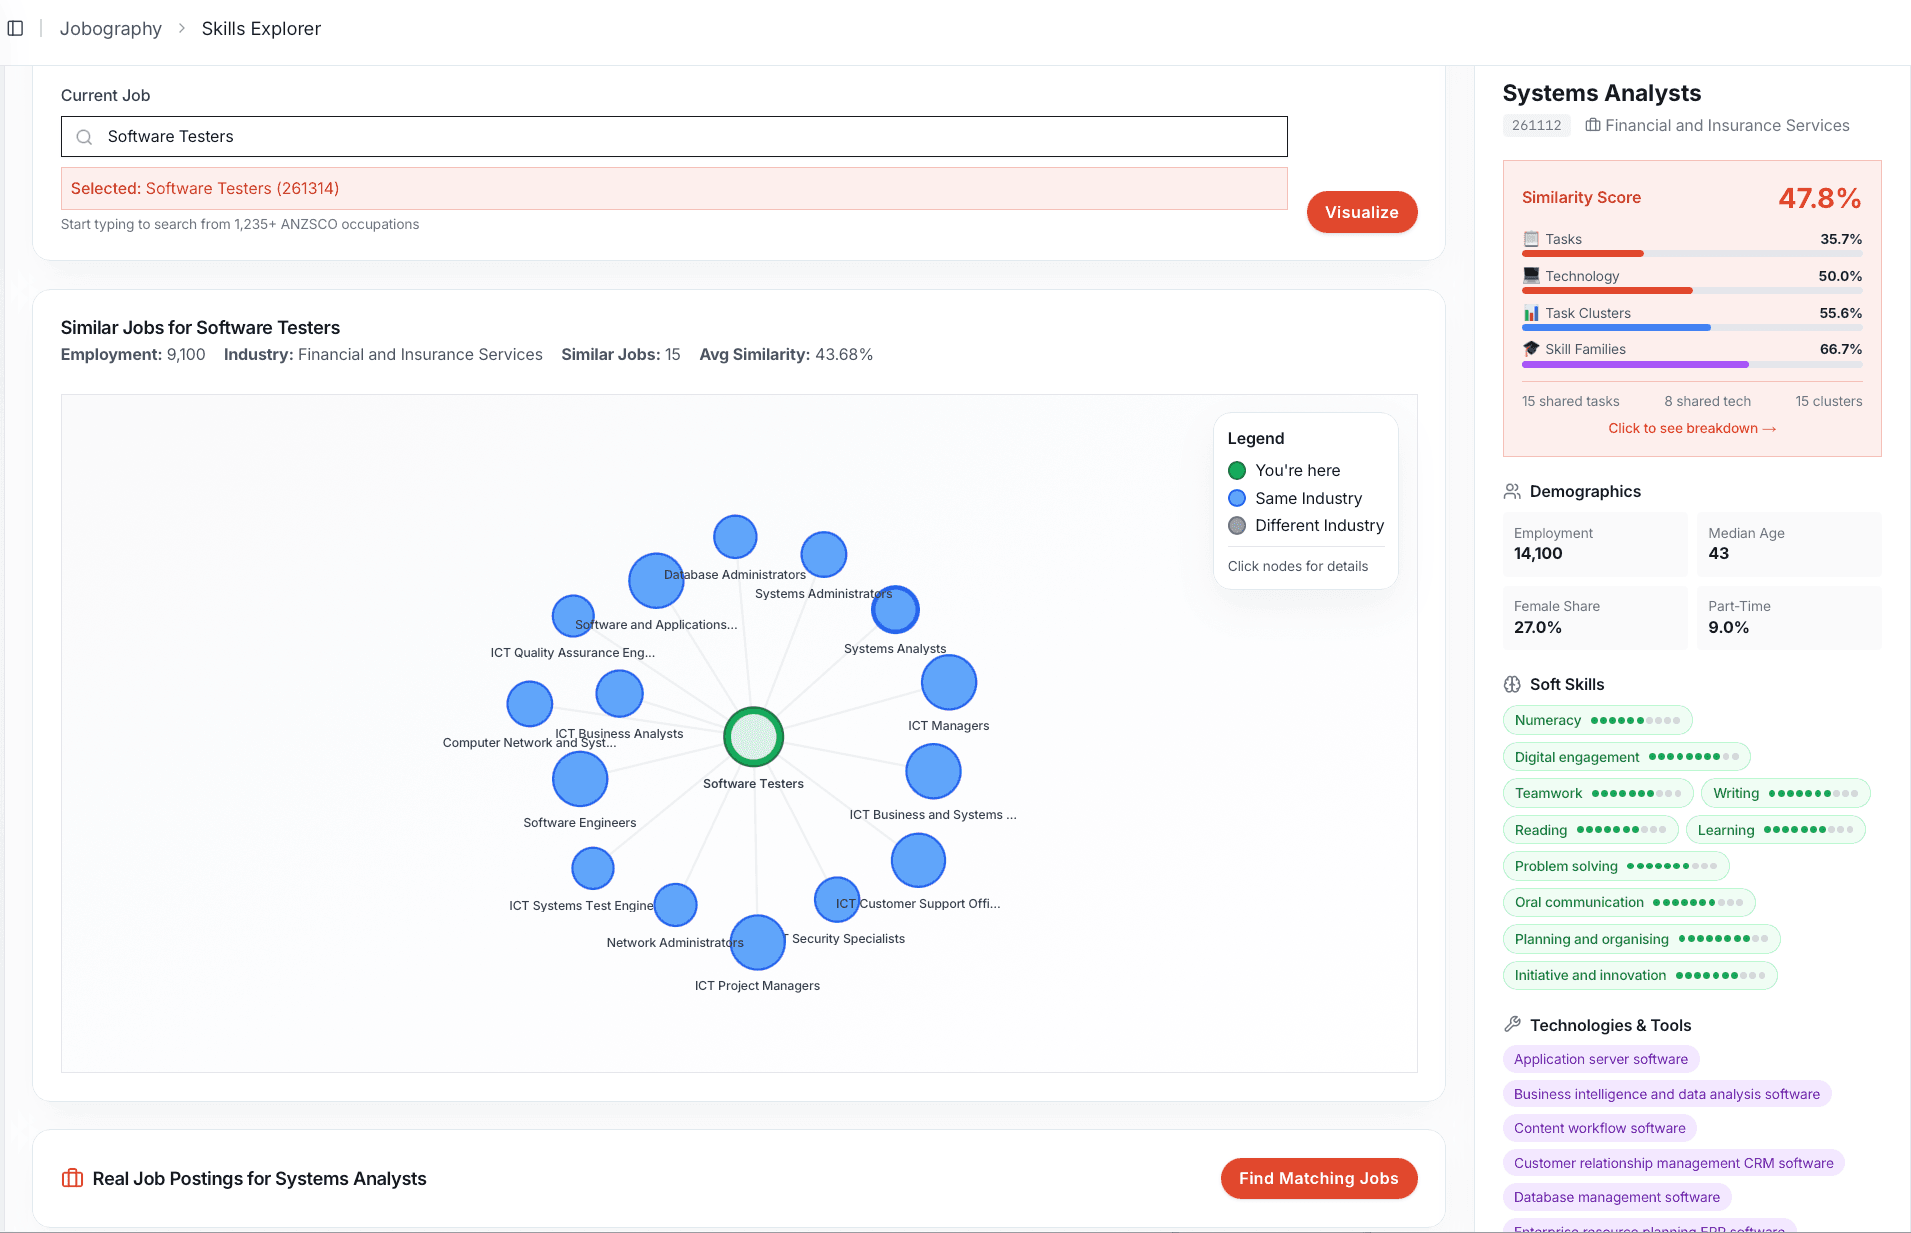Select Database management software tag

(1616, 1197)
